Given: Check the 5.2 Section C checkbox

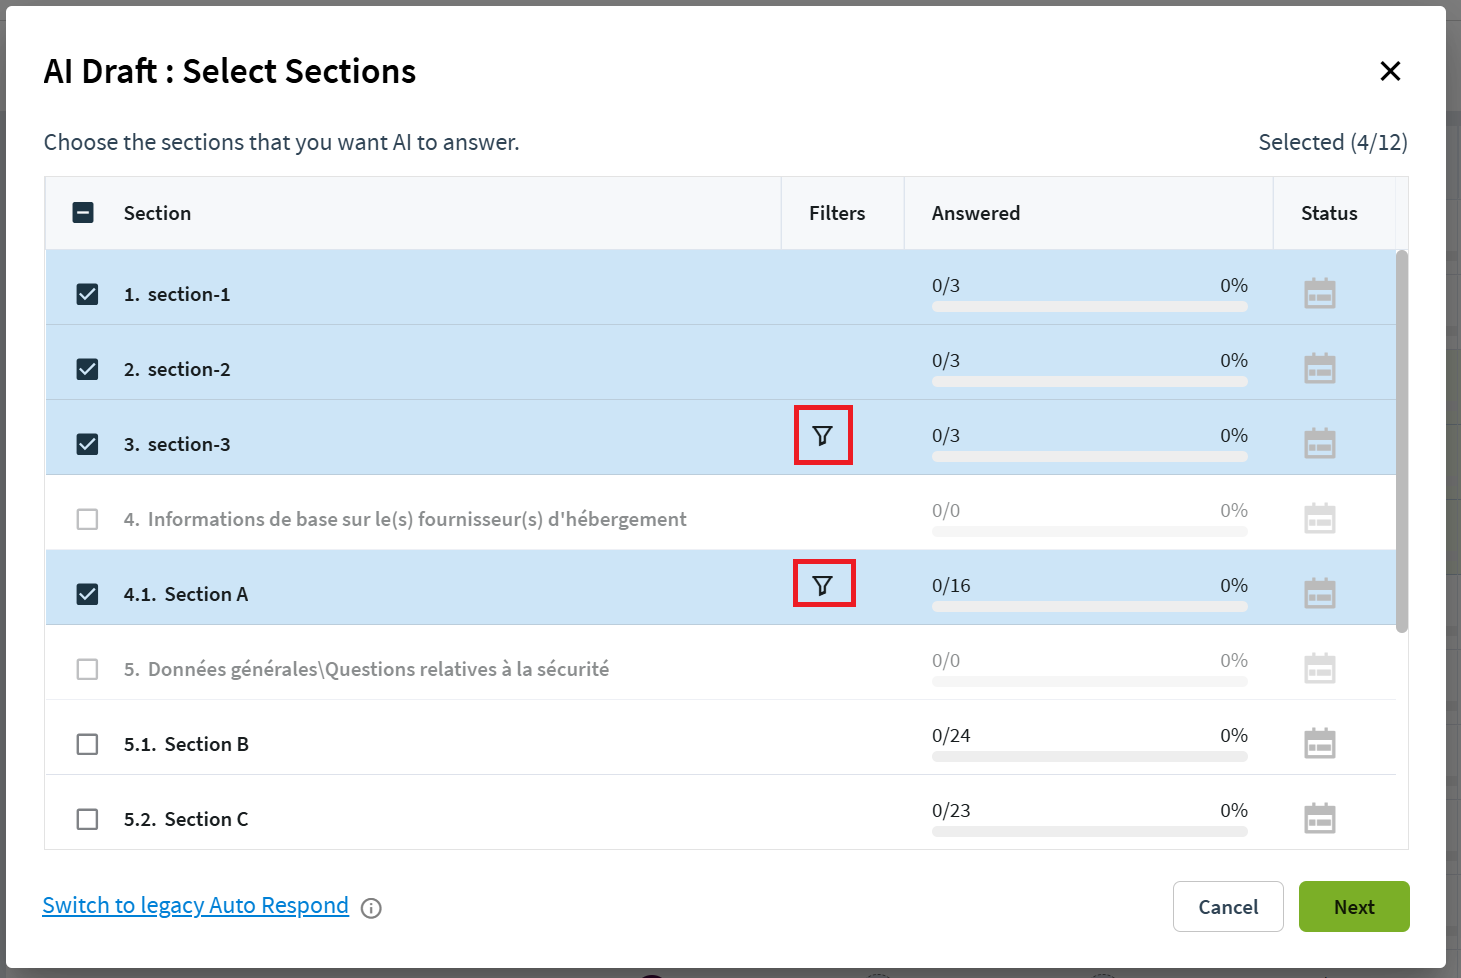Looking at the screenshot, I should [x=87, y=819].
